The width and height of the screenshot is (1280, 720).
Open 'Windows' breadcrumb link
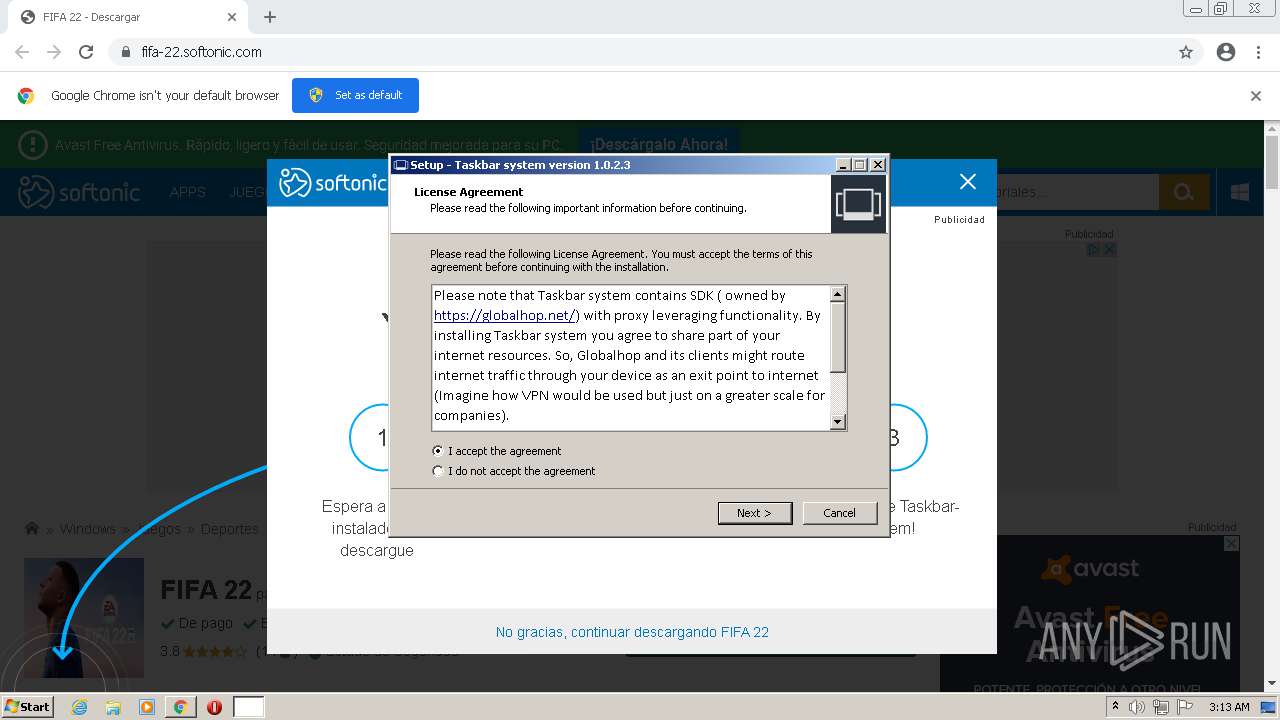(x=87, y=529)
